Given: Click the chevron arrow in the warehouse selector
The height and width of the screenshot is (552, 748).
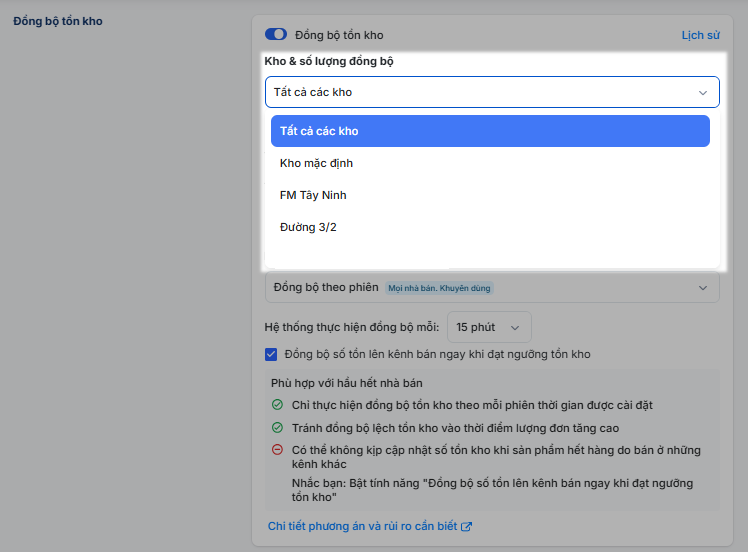Looking at the screenshot, I should coord(702,93).
